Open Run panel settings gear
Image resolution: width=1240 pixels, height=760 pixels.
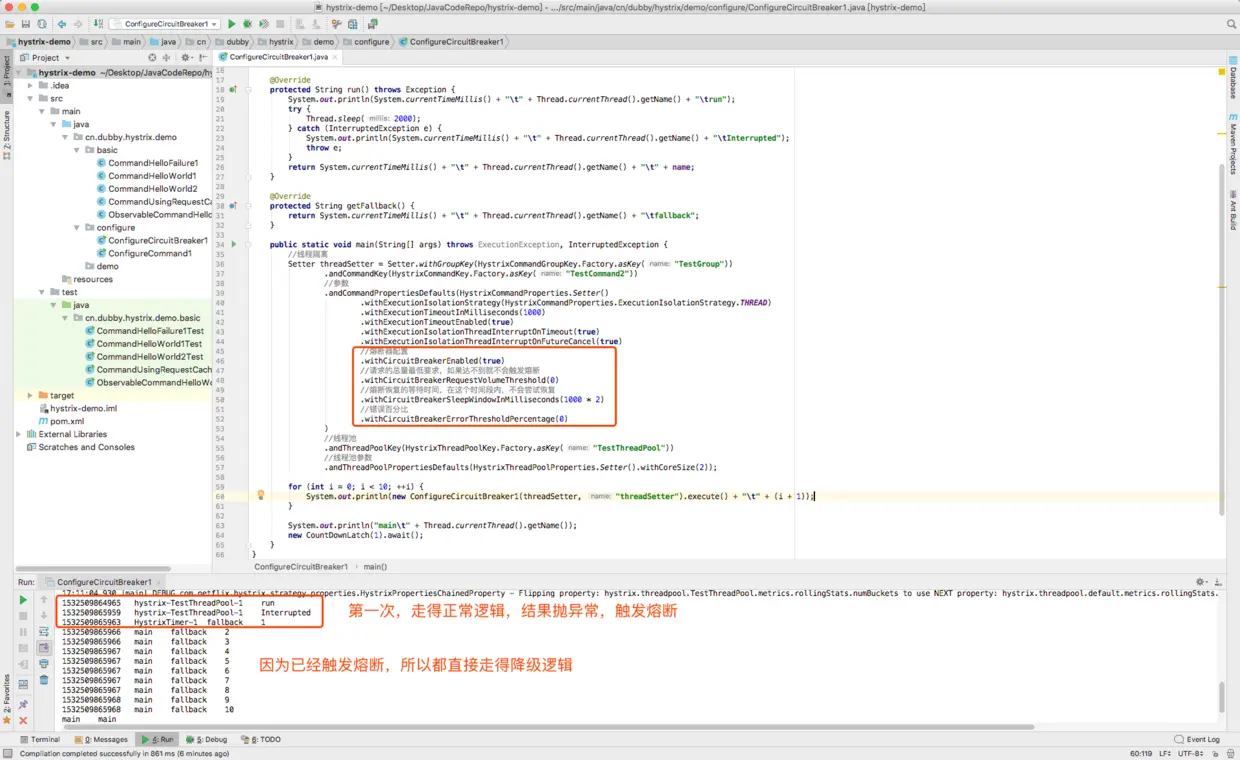pyautogui.click(x=1201, y=581)
